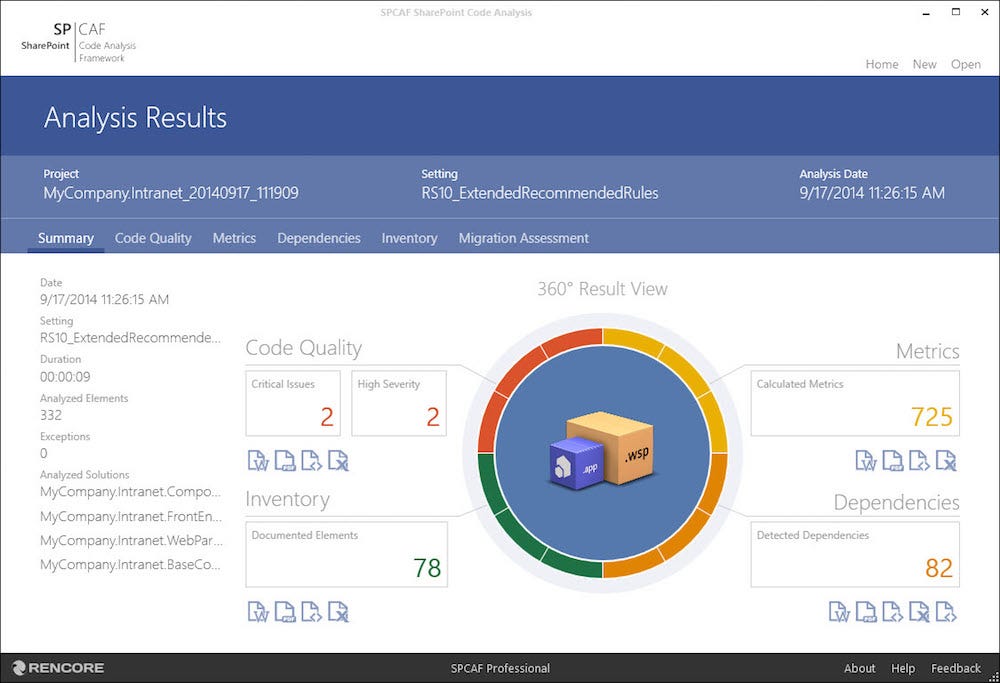1000x683 pixels.
Task: Open the About link in the footer
Action: click(860, 668)
